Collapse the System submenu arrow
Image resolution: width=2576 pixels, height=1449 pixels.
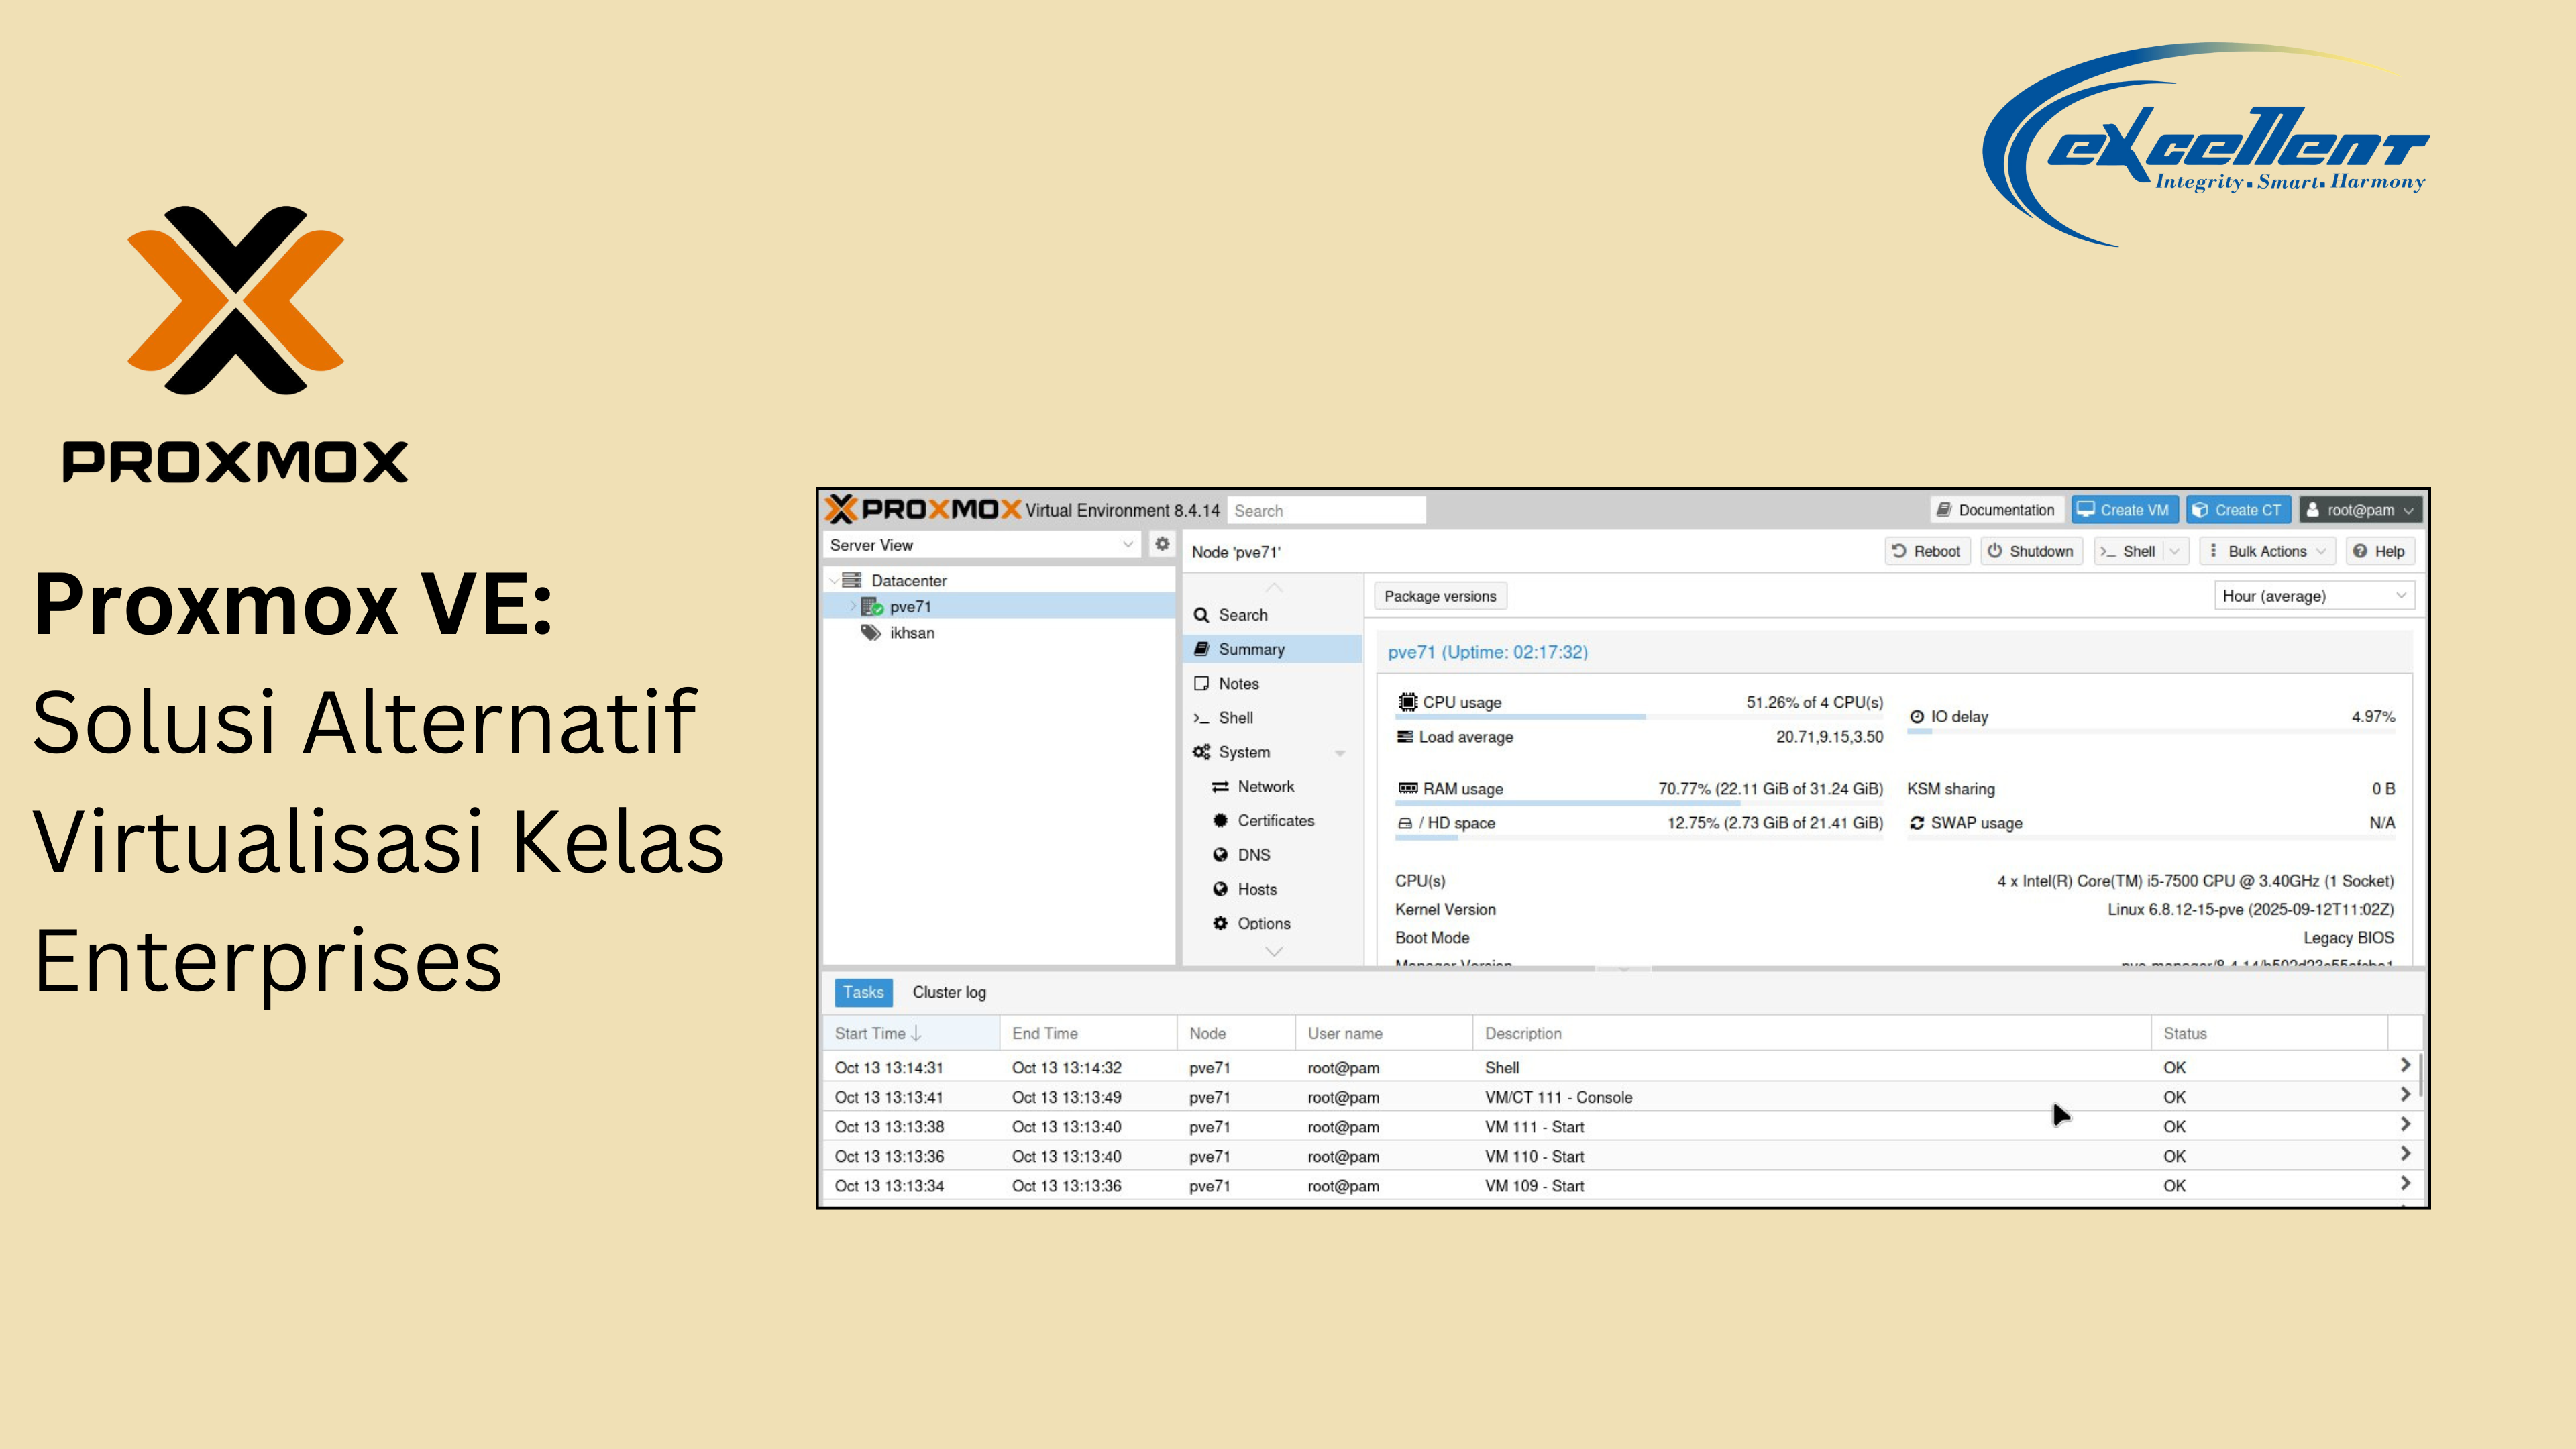tap(1340, 753)
